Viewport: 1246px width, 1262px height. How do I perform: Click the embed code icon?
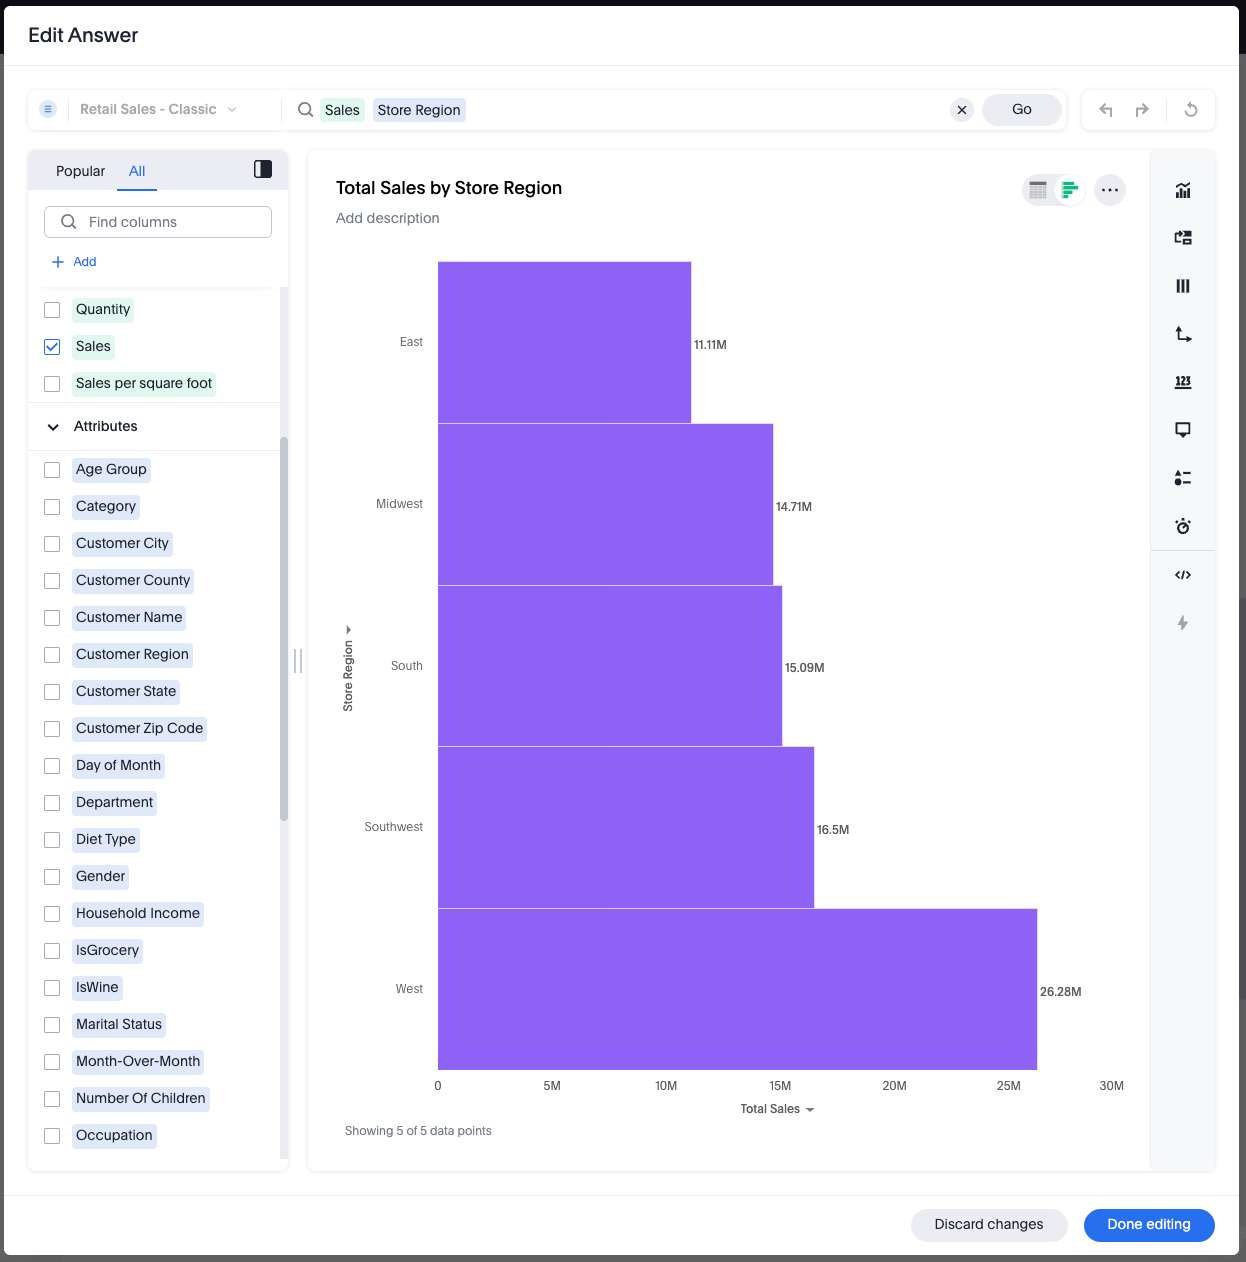[x=1183, y=575]
